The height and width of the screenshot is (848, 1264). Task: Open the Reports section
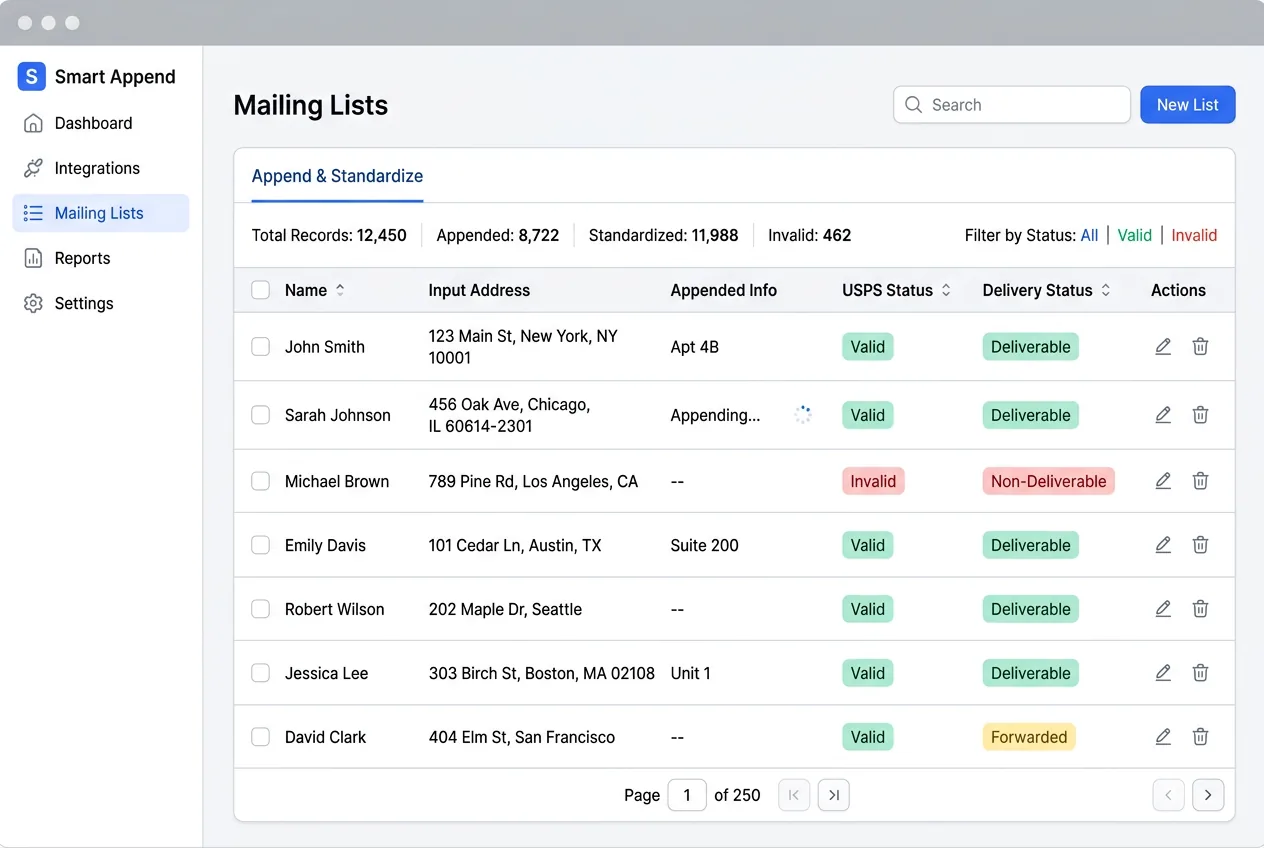point(80,258)
